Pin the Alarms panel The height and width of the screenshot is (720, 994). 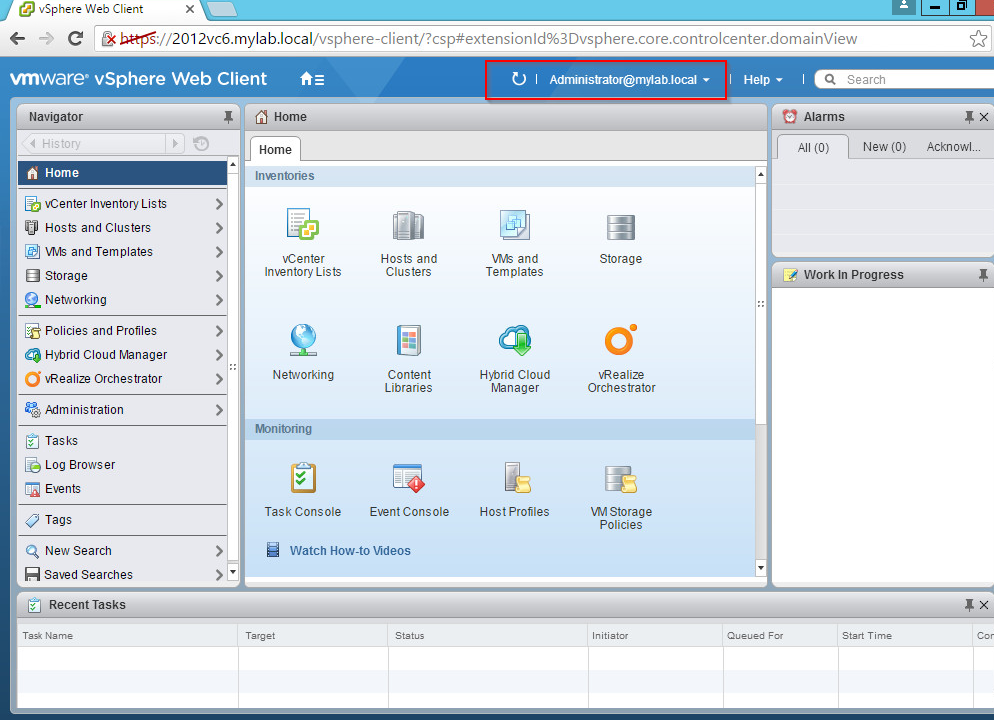click(x=969, y=117)
